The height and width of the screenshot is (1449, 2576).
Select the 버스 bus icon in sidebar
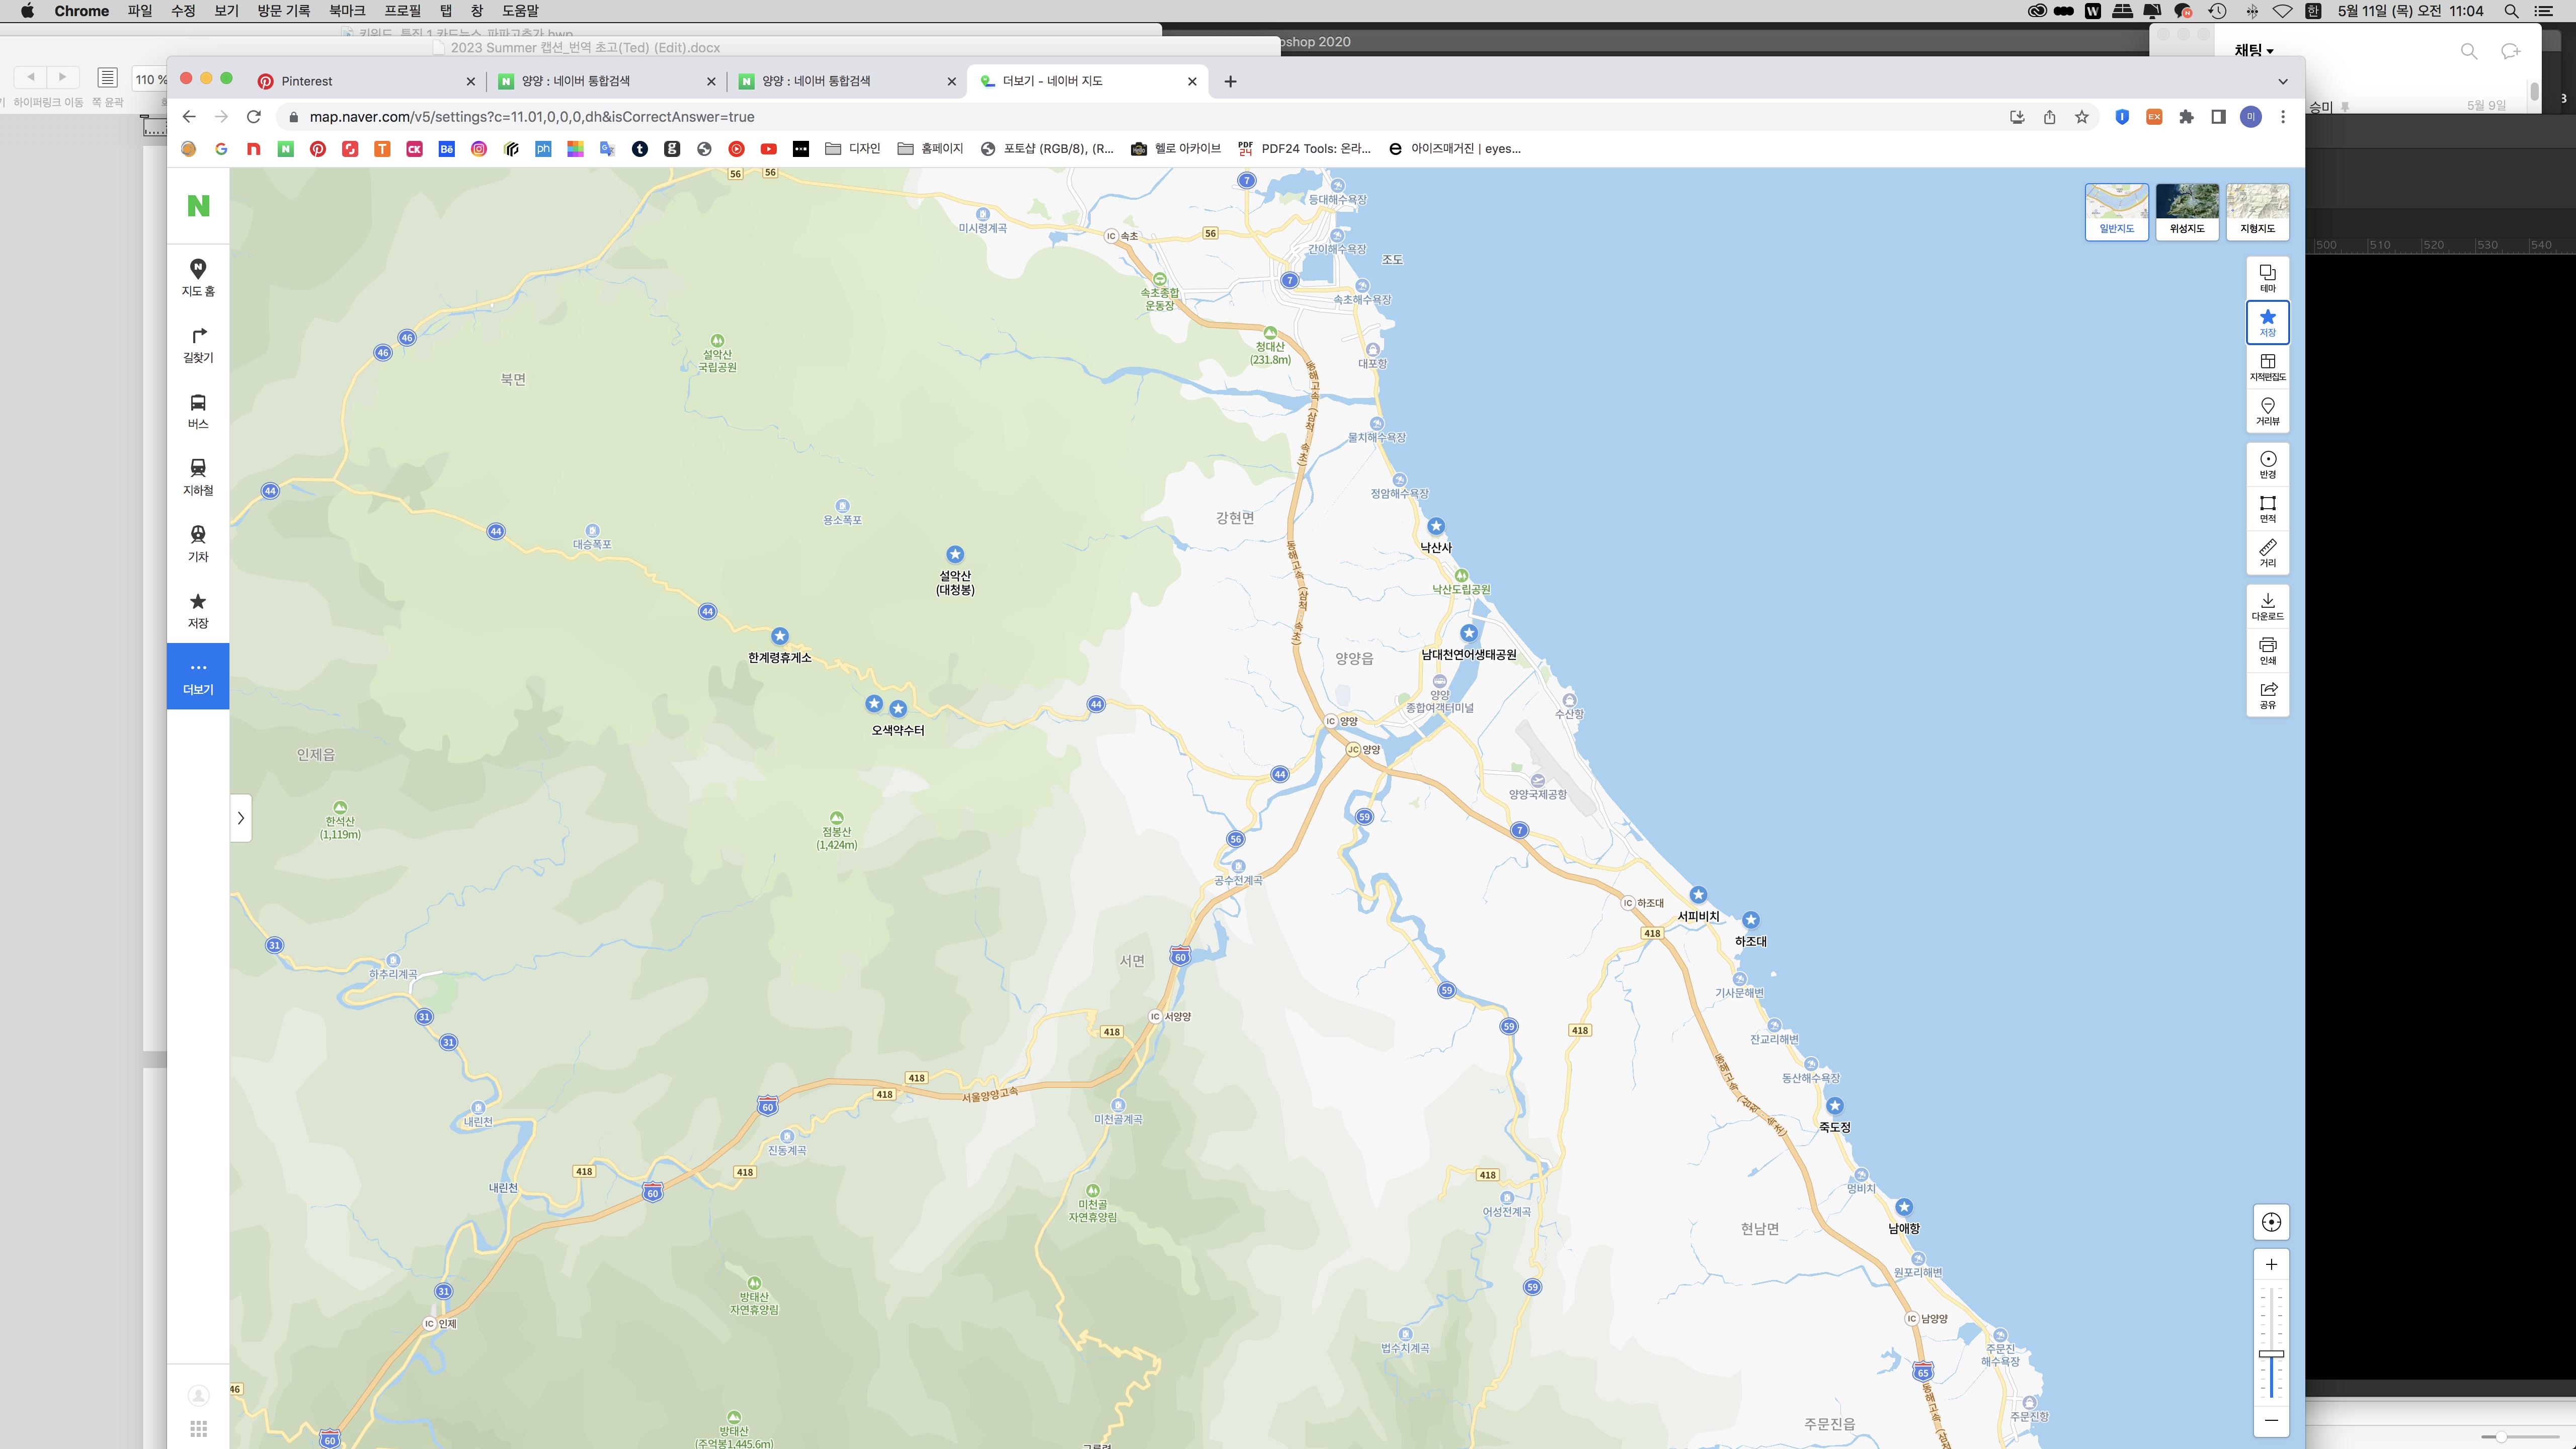click(198, 410)
